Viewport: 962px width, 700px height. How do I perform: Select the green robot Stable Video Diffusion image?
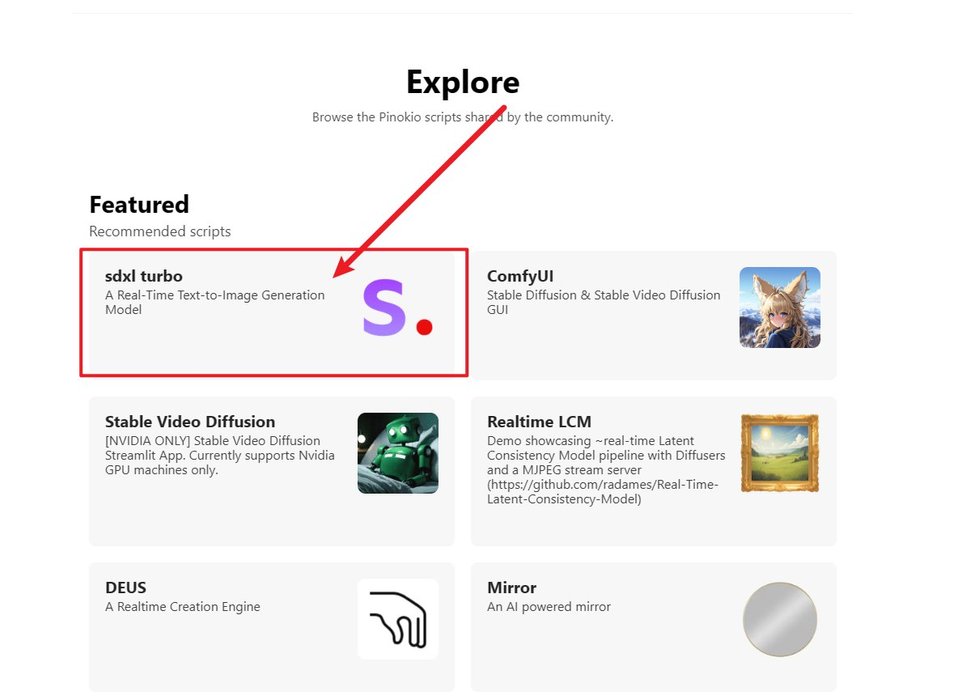[397, 453]
